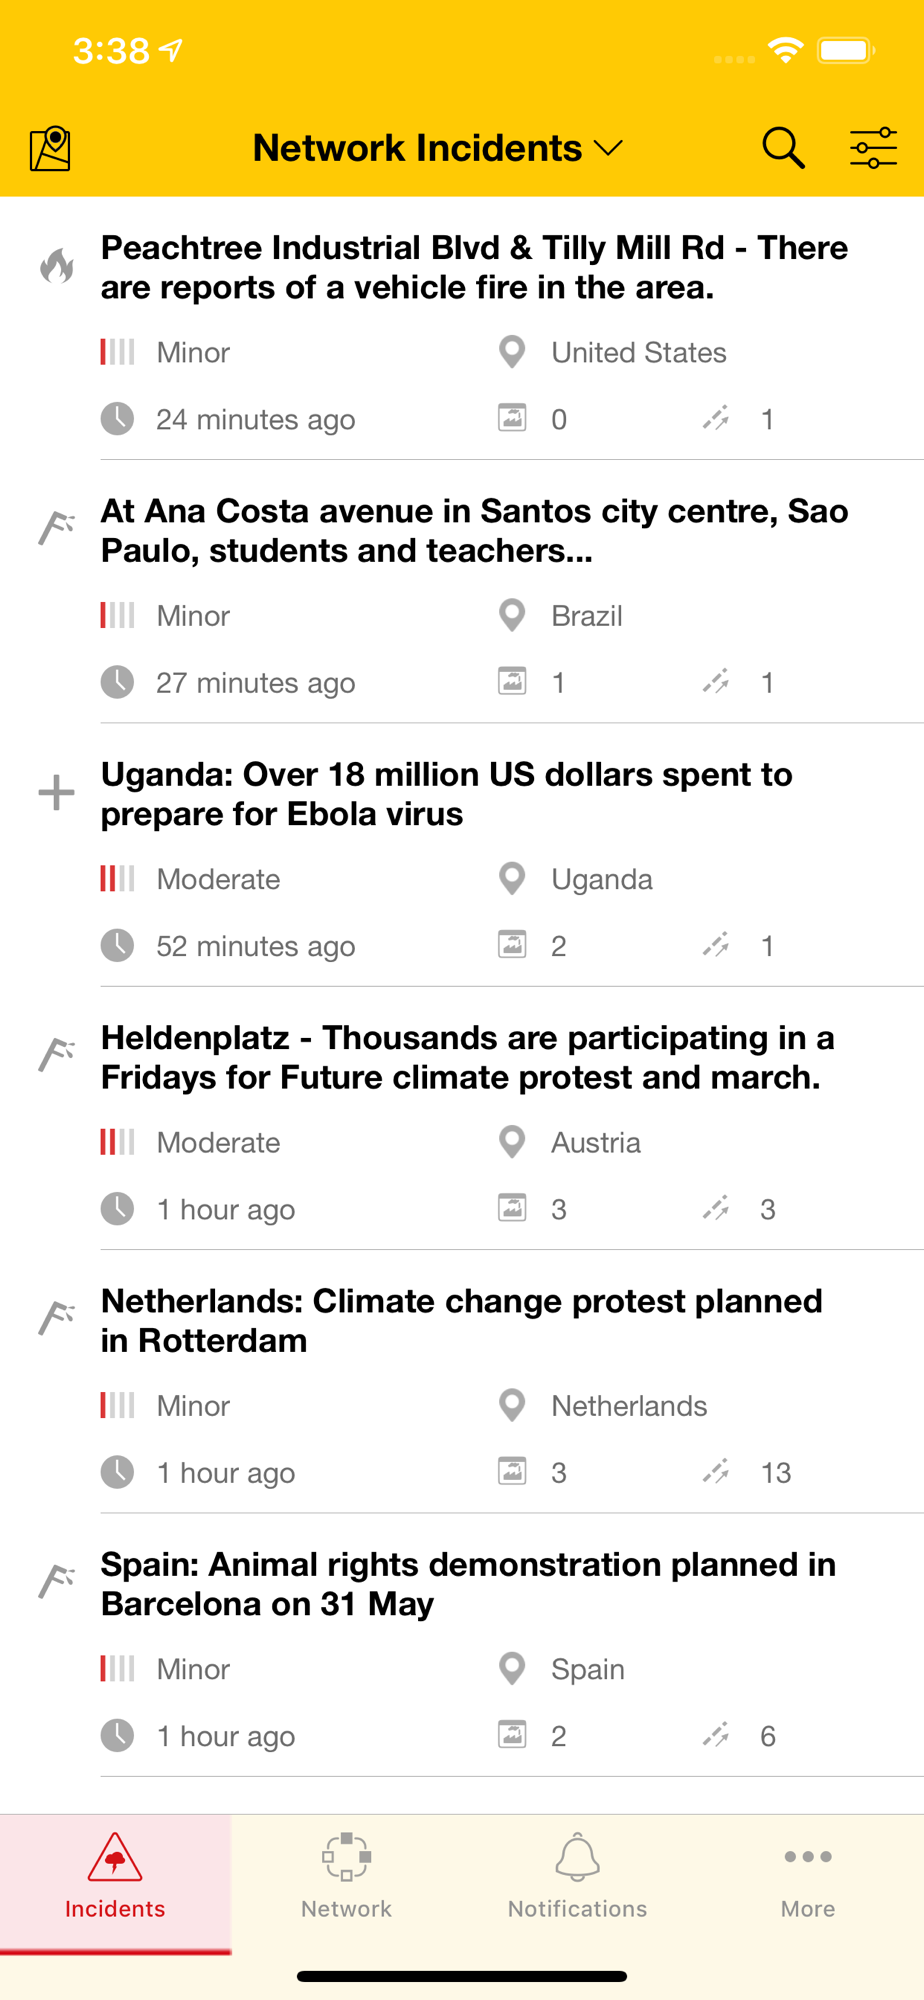Click the vehicle fire flame icon
Viewport: 924px width, 2000px height.
pyautogui.click(x=57, y=266)
